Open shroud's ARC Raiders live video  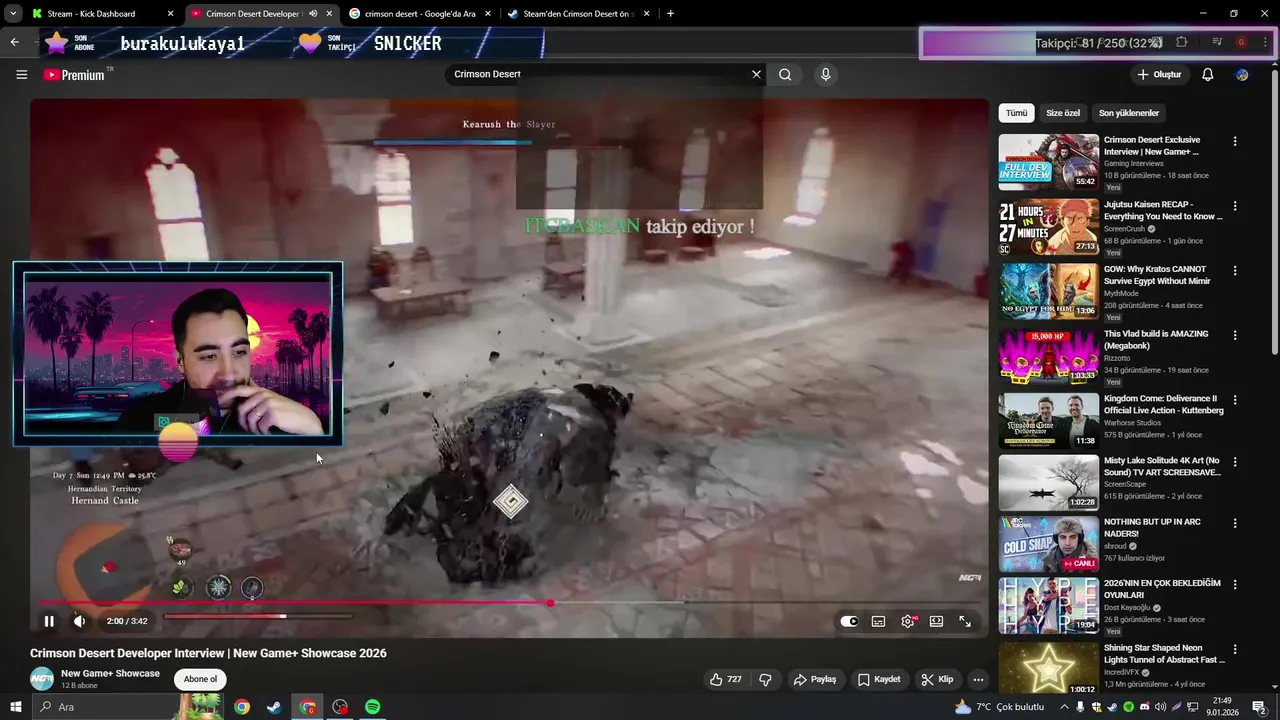click(x=1152, y=528)
